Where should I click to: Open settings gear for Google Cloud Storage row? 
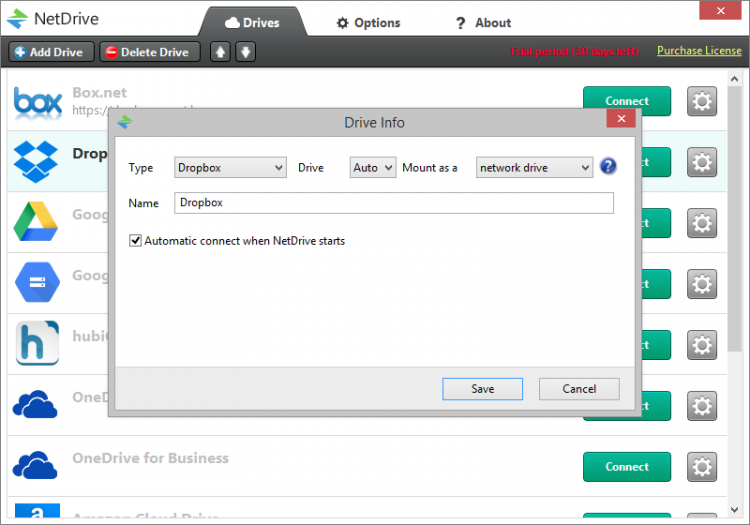coord(702,284)
